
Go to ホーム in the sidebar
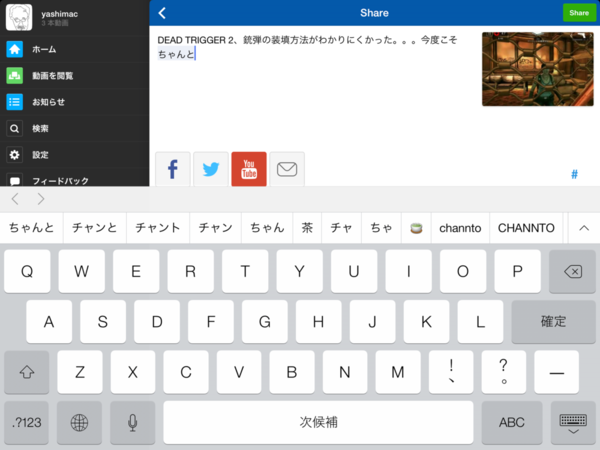click(x=75, y=49)
